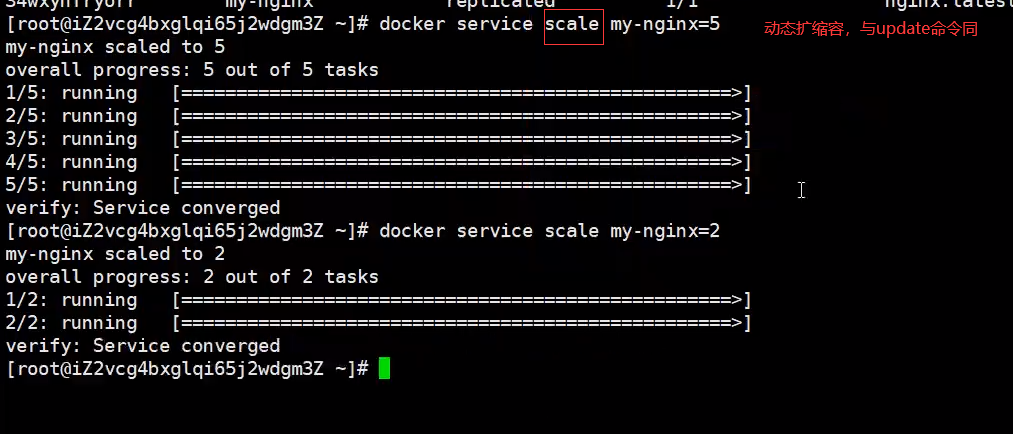Click 'overall progress: 2 out of 2 tasks'

[x=192, y=277]
